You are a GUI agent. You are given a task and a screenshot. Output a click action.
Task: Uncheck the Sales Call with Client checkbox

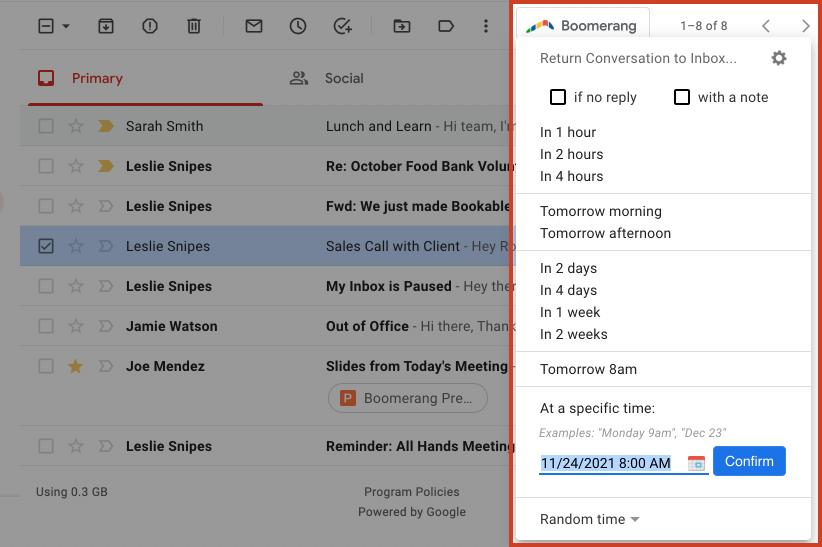pyautogui.click(x=46, y=246)
